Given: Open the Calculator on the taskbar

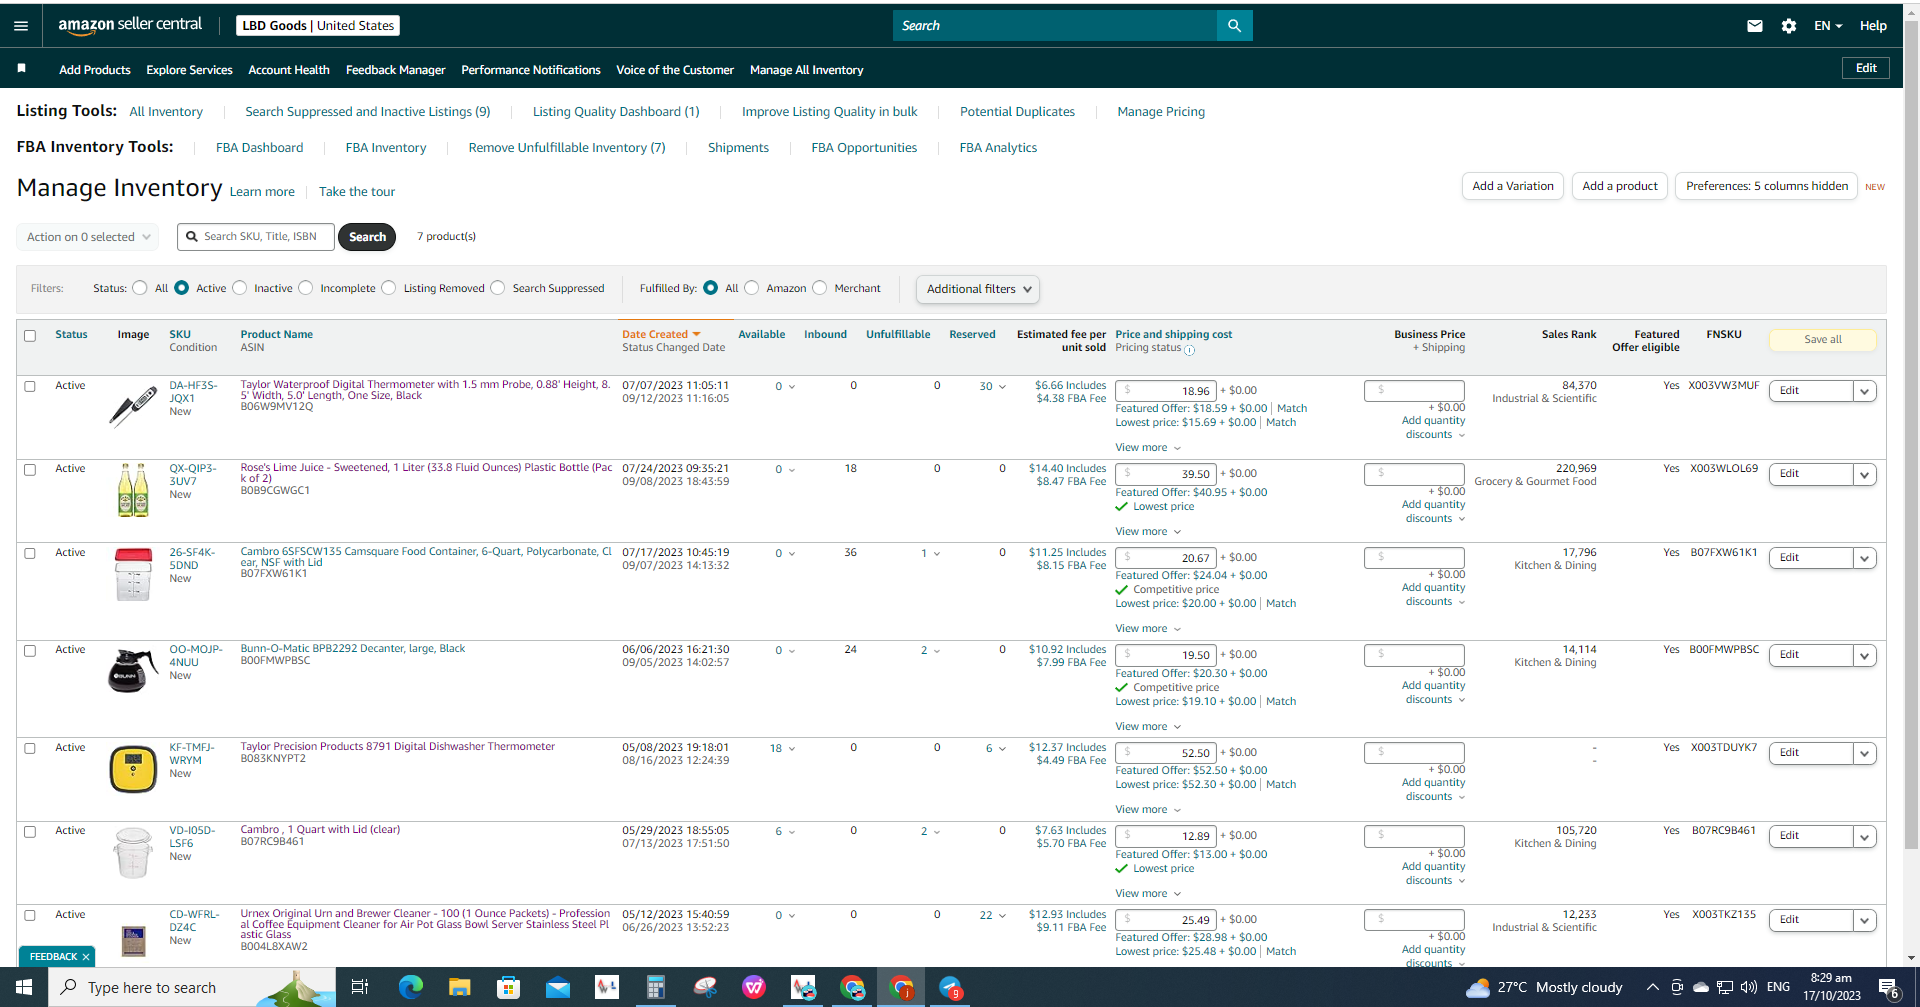Looking at the screenshot, I should (655, 987).
